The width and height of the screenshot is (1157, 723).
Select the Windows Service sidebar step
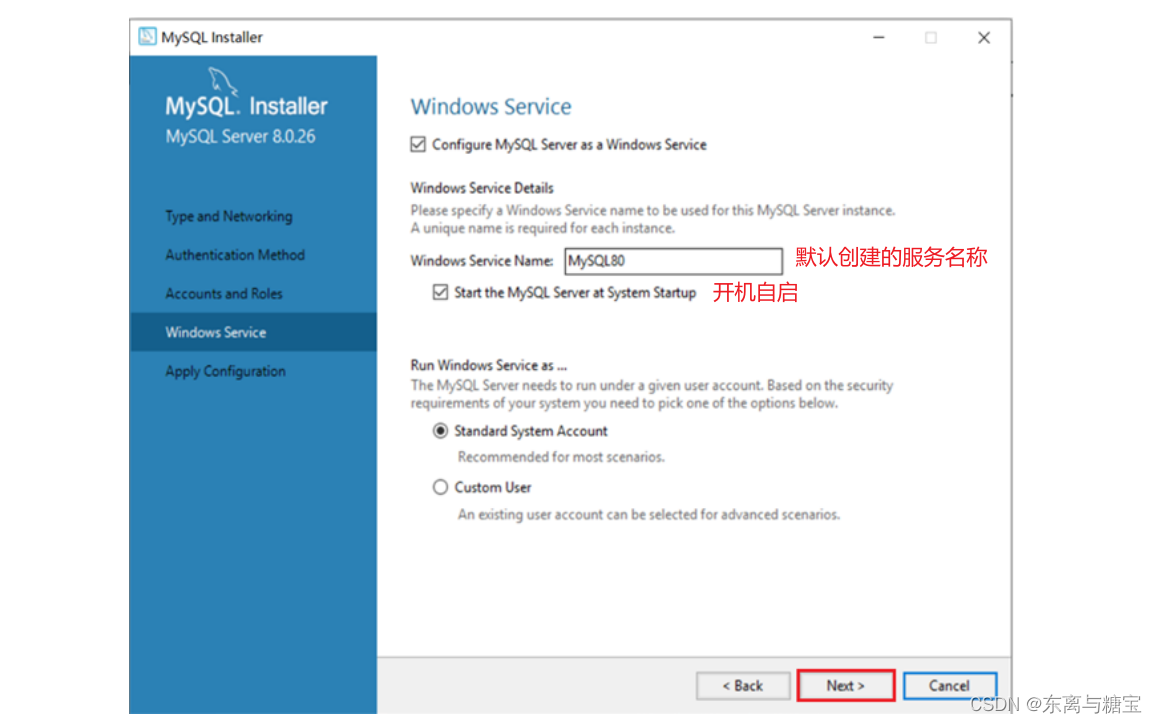253,332
